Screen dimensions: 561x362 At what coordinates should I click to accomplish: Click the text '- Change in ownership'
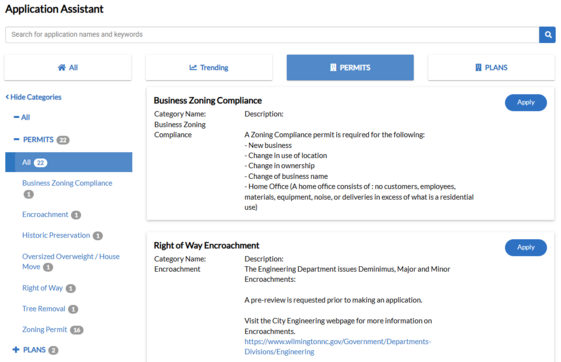pyautogui.click(x=279, y=166)
